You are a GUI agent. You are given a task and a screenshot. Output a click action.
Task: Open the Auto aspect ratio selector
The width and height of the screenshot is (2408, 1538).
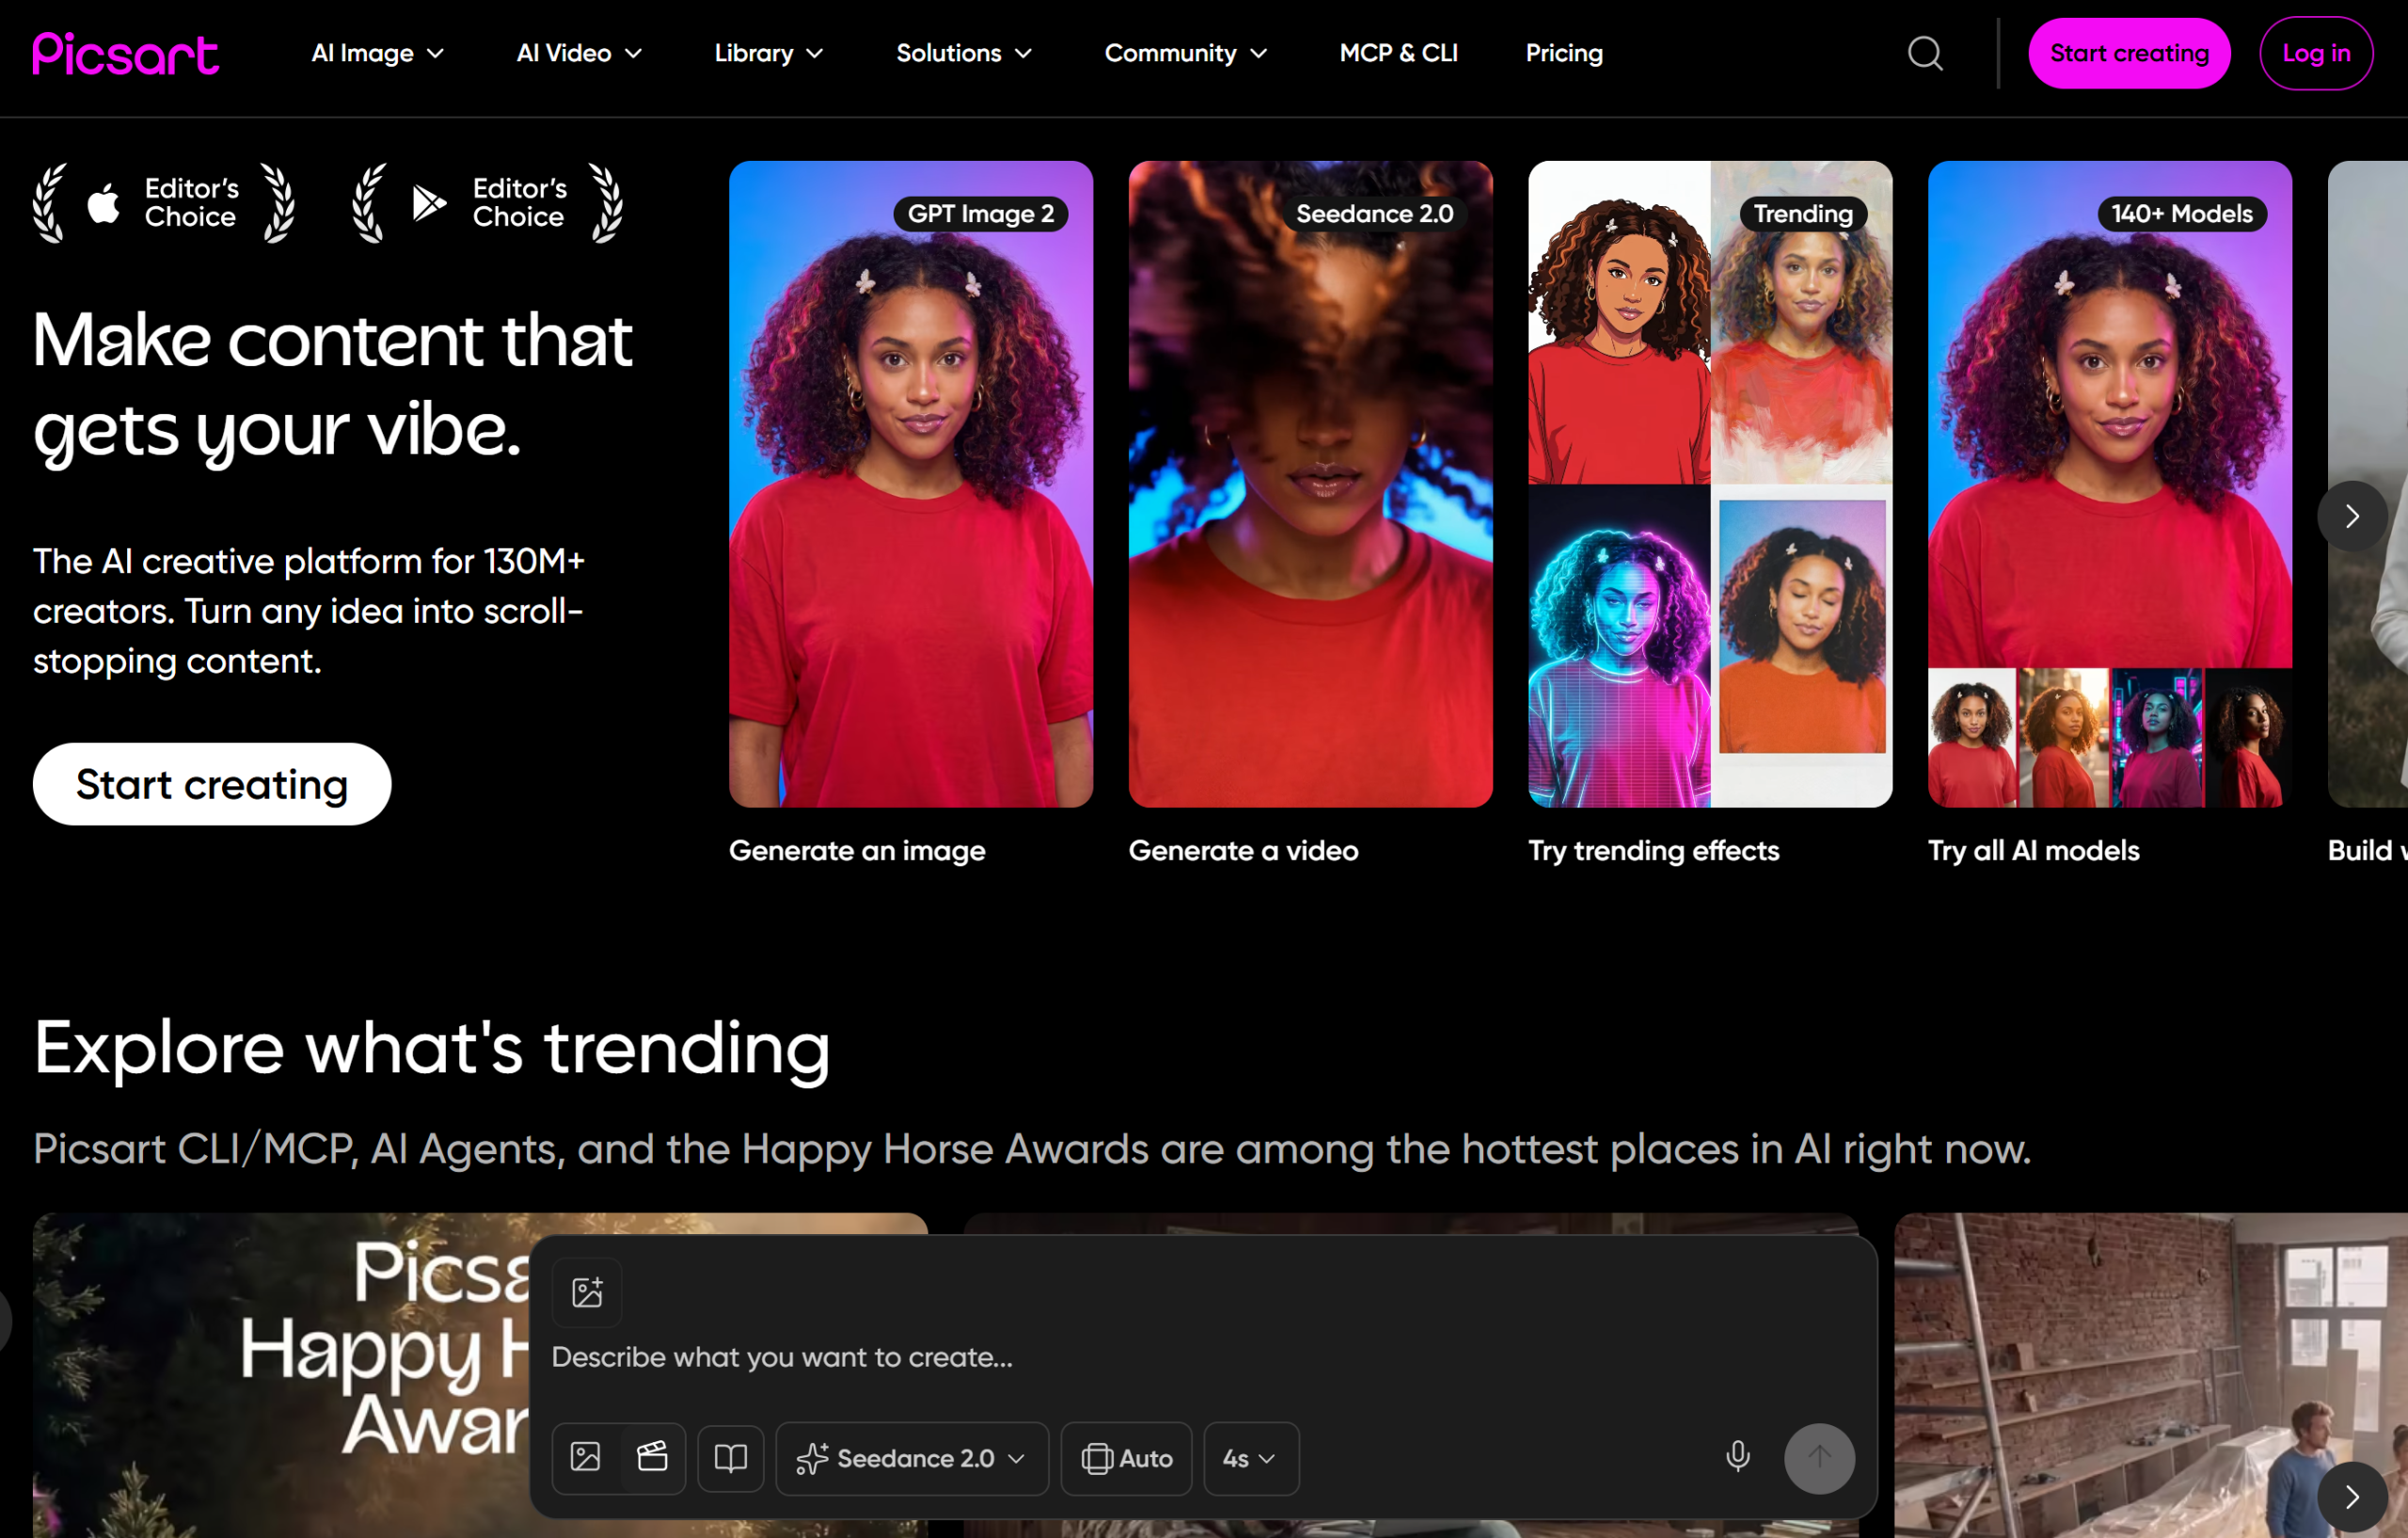tap(1126, 1458)
